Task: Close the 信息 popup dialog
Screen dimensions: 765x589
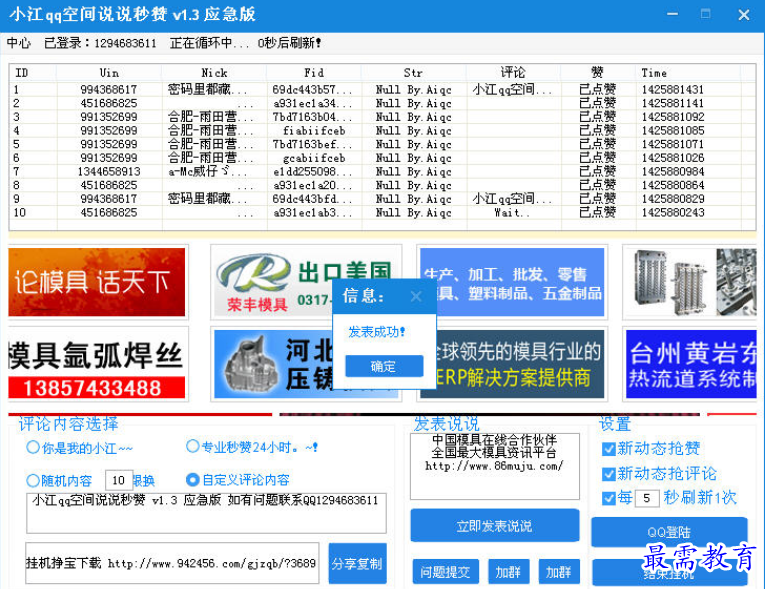Action: pos(416,296)
